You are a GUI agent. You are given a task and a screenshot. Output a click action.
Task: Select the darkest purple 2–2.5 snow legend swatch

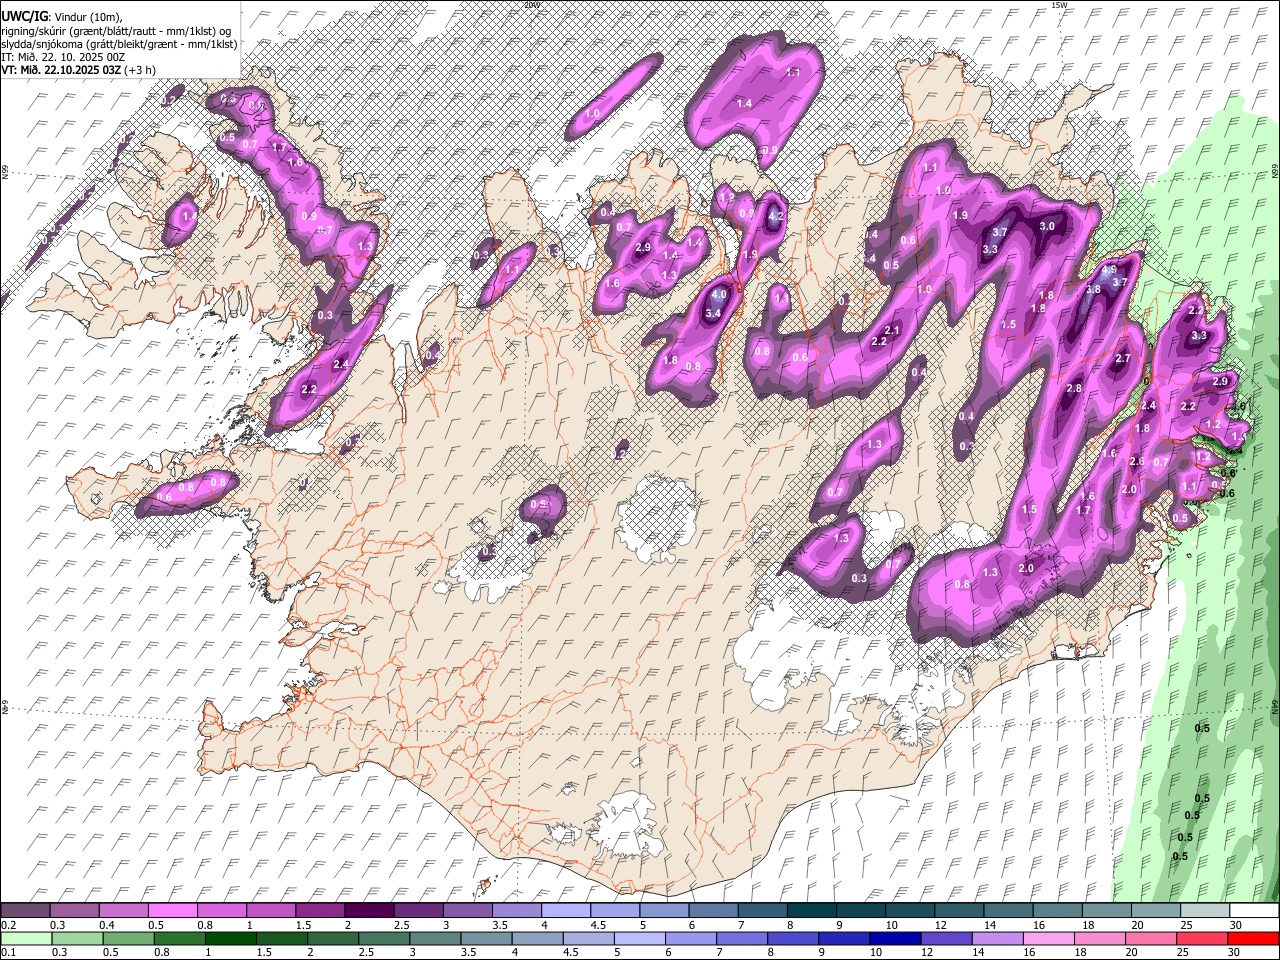click(x=369, y=910)
